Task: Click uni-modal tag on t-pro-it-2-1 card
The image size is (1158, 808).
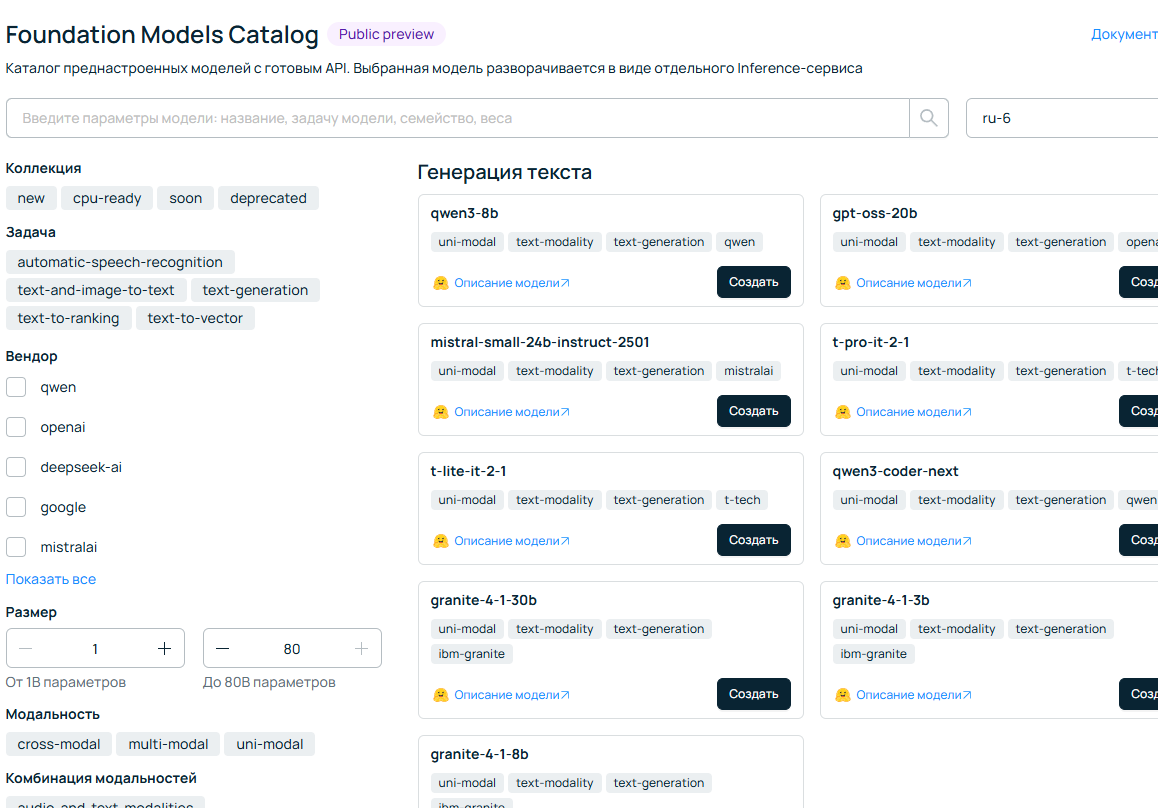Action: point(868,371)
